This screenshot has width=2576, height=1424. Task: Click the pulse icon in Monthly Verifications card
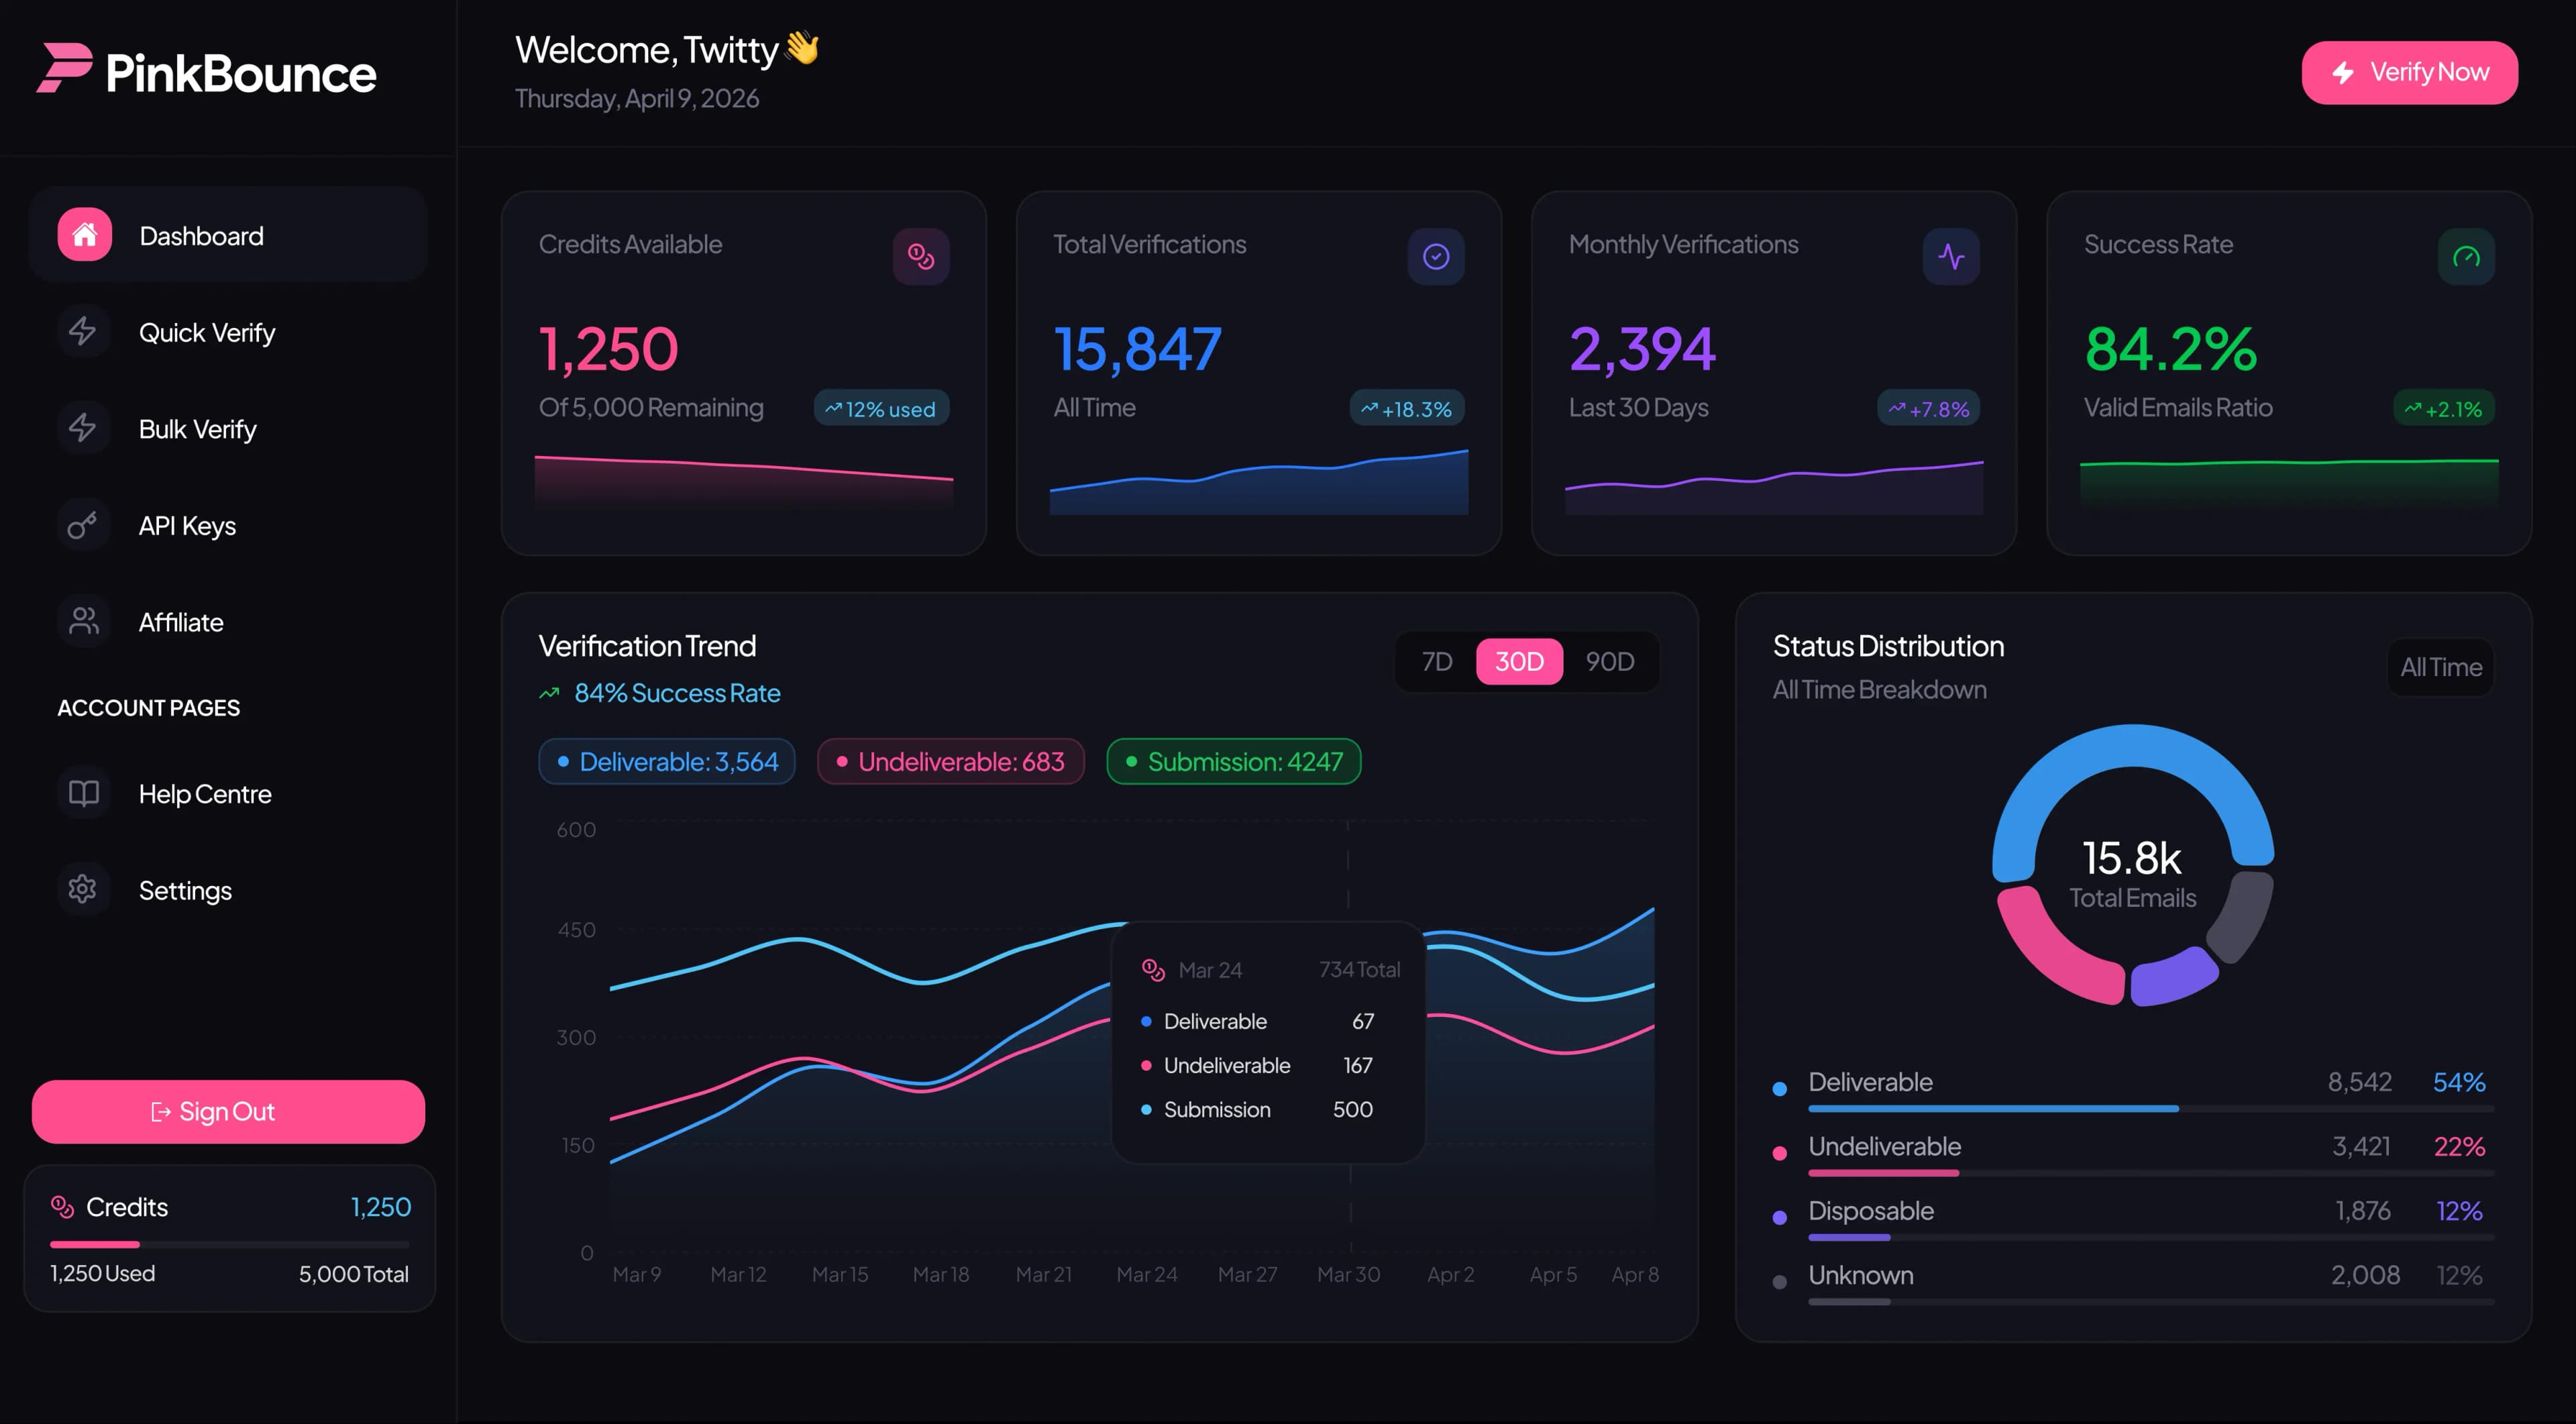[x=1951, y=257]
